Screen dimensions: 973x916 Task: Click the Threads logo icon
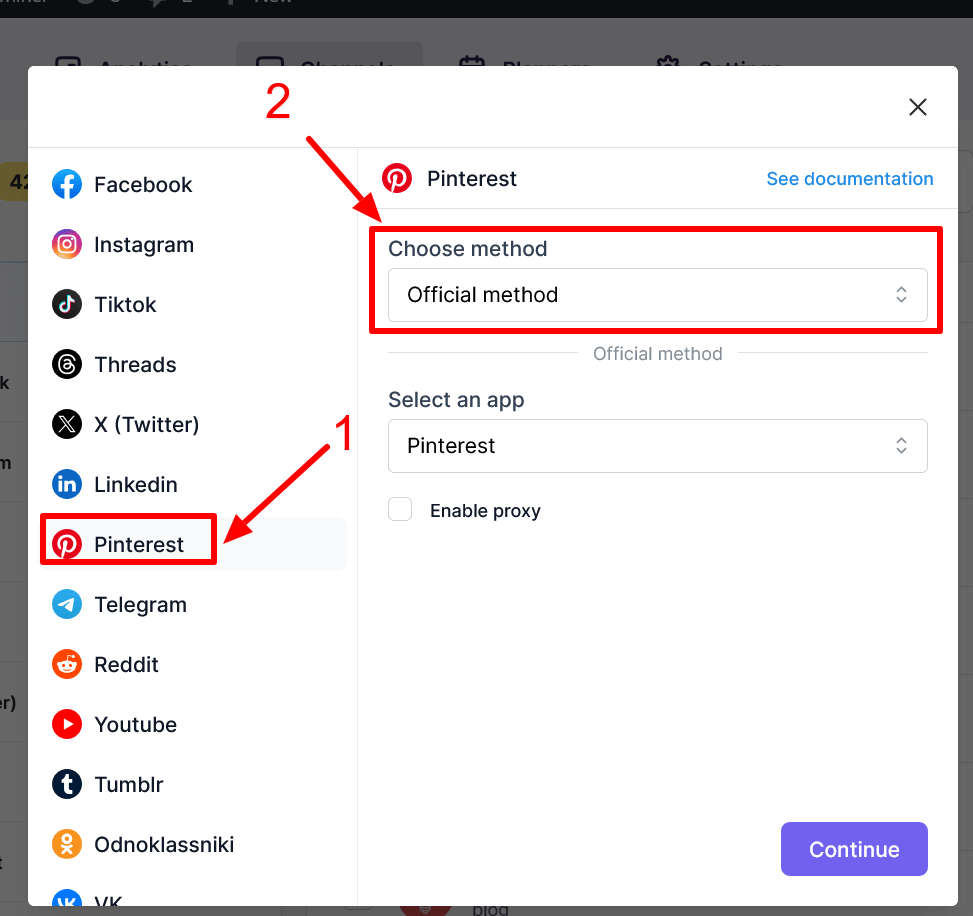tap(67, 365)
